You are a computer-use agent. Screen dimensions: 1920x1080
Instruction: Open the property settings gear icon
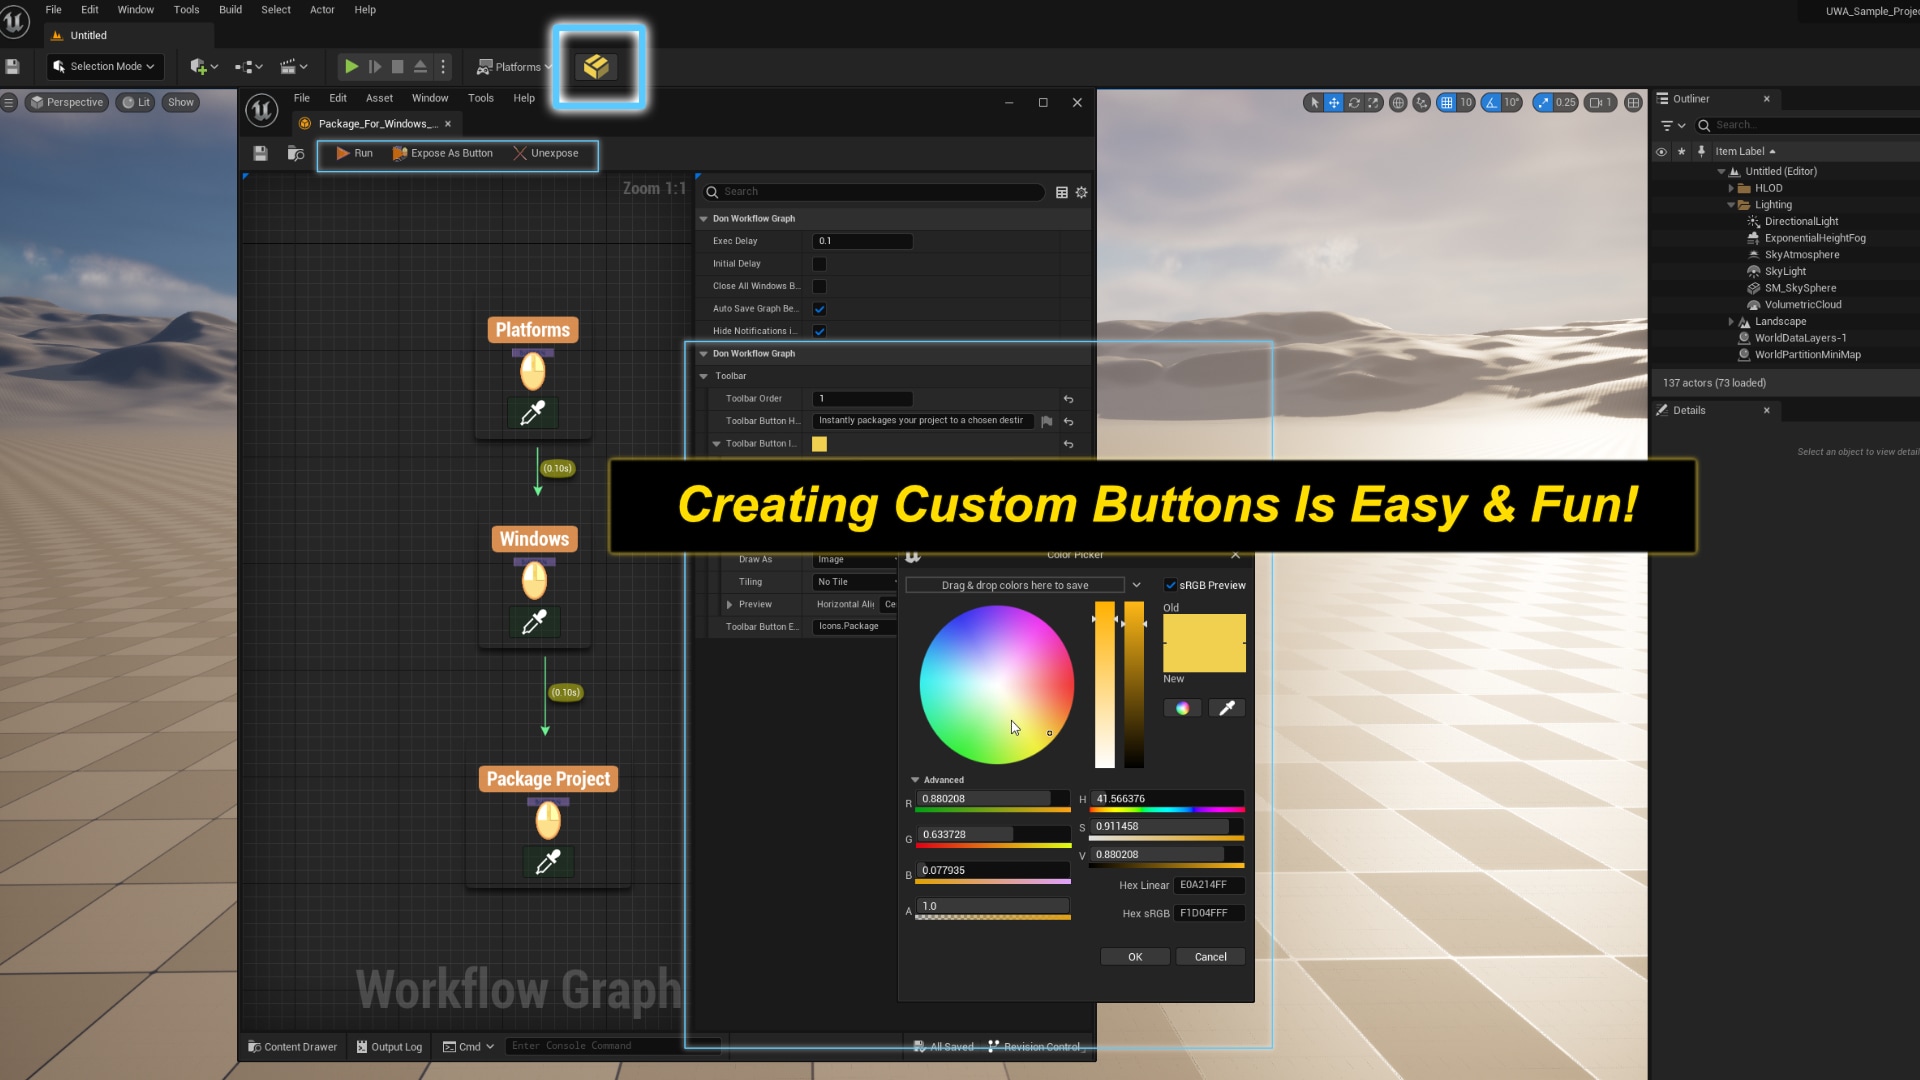[1081, 192]
